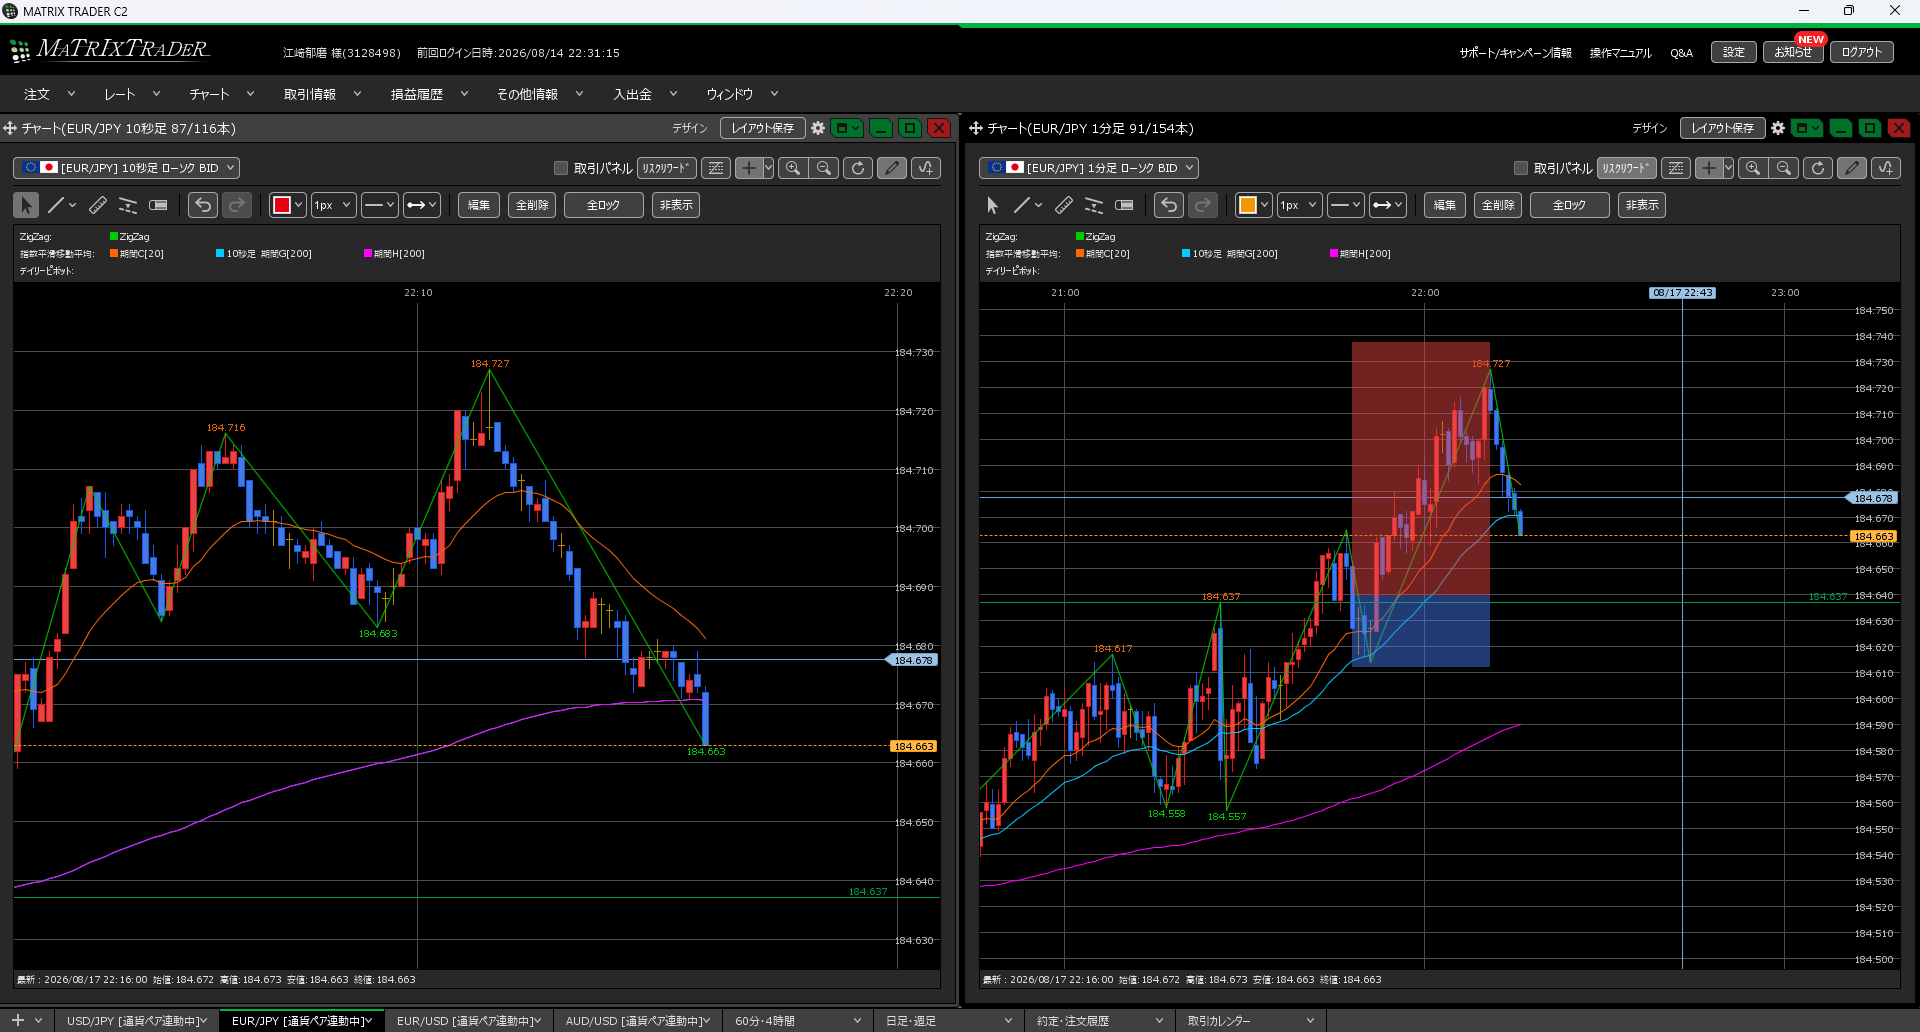Viewport: 1920px width, 1032px height.
Task: Open arrow end style dropdown in 10秒足 chart
Action: pos(421,205)
